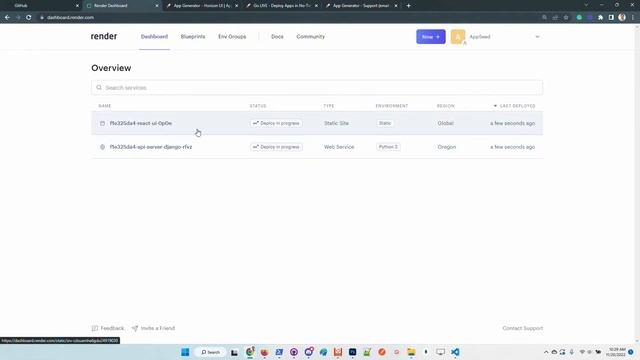The image size is (640, 360).
Task: Open the api-server-django web service
Action: pos(151,147)
